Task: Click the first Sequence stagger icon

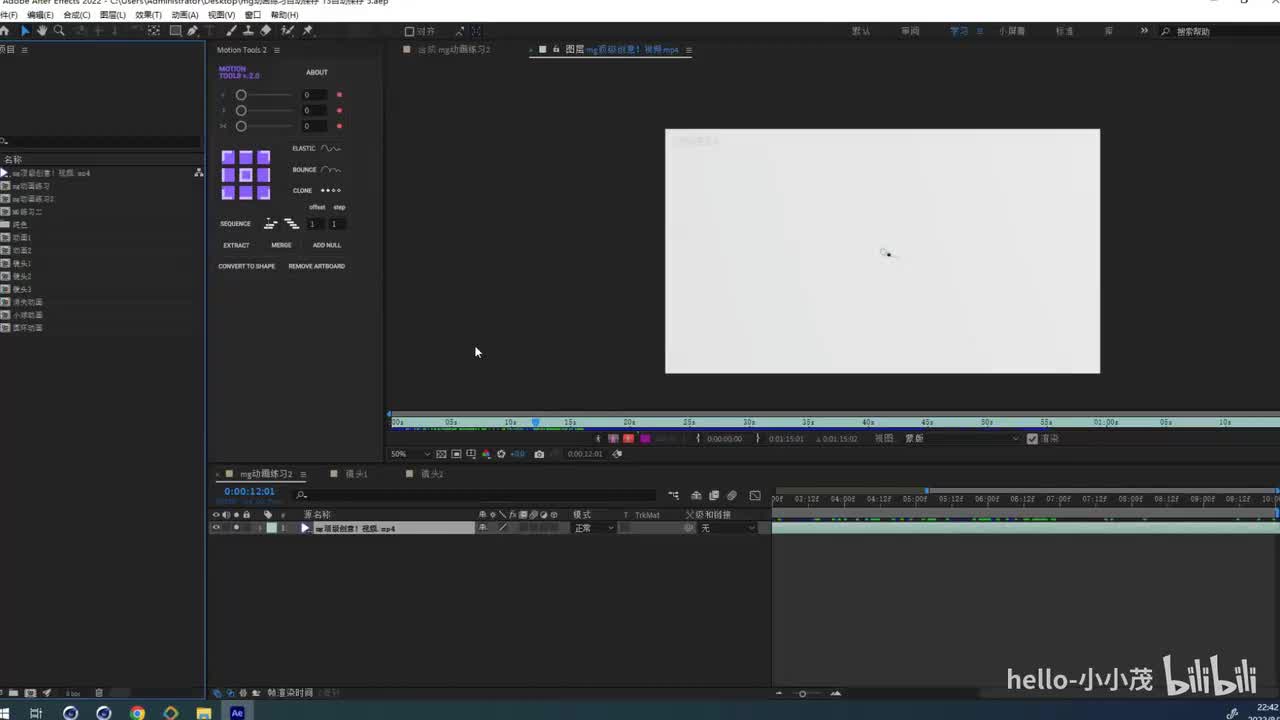Action: [x=270, y=224]
